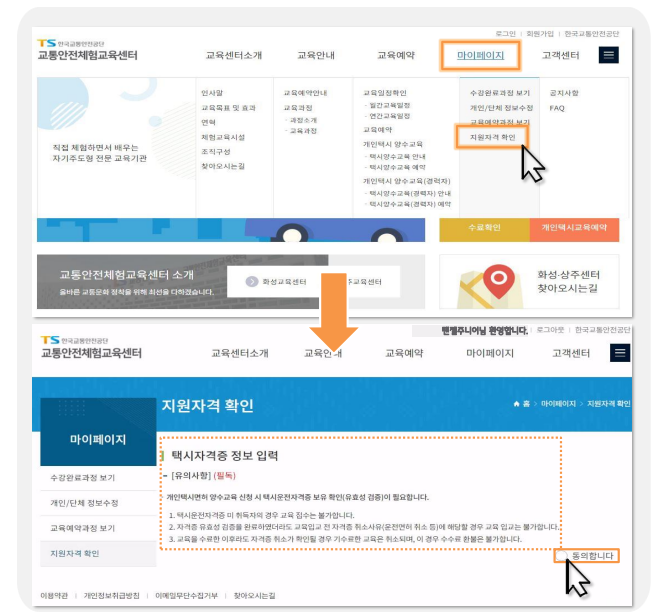664x613 pixels.
Task: Open 교육예약 menu in upper page navigation bar
Action: point(396,55)
